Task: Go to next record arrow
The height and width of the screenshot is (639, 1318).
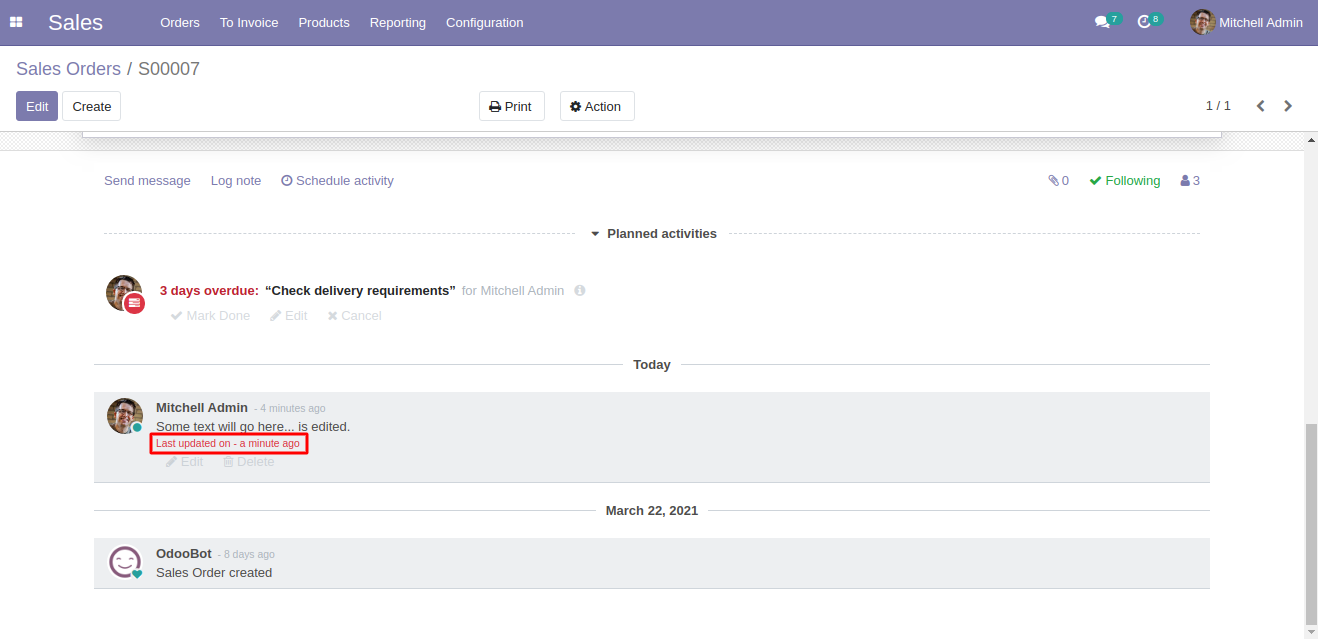Action: (x=1288, y=106)
